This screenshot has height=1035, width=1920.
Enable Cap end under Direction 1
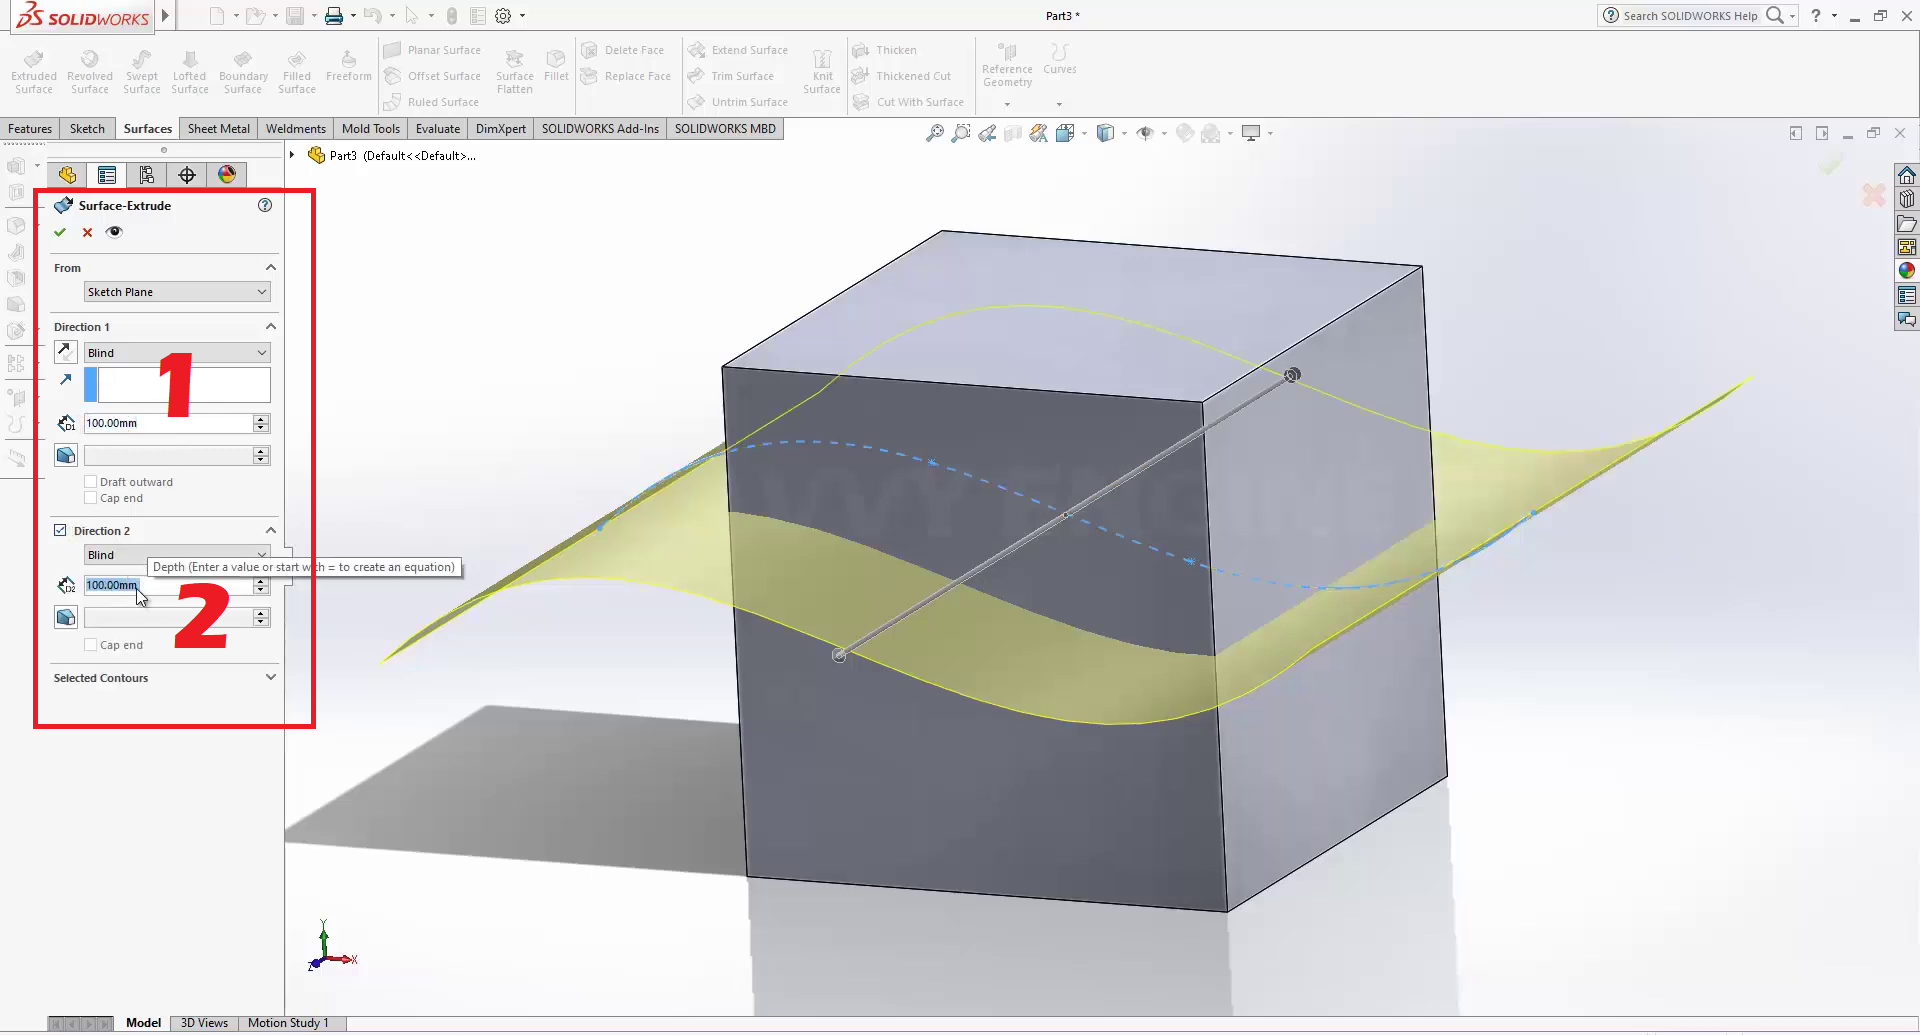(x=91, y=498)
